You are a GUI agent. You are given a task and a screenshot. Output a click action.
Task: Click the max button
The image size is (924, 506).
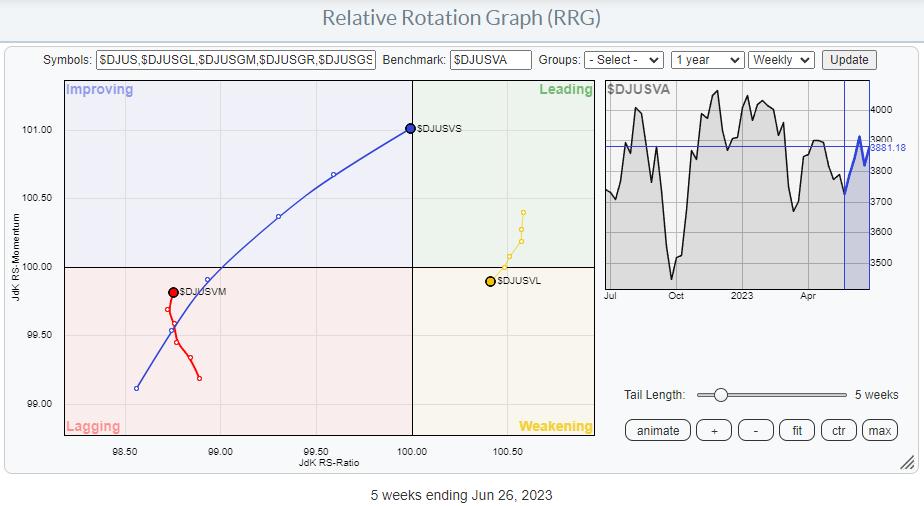tap(879, 431)
